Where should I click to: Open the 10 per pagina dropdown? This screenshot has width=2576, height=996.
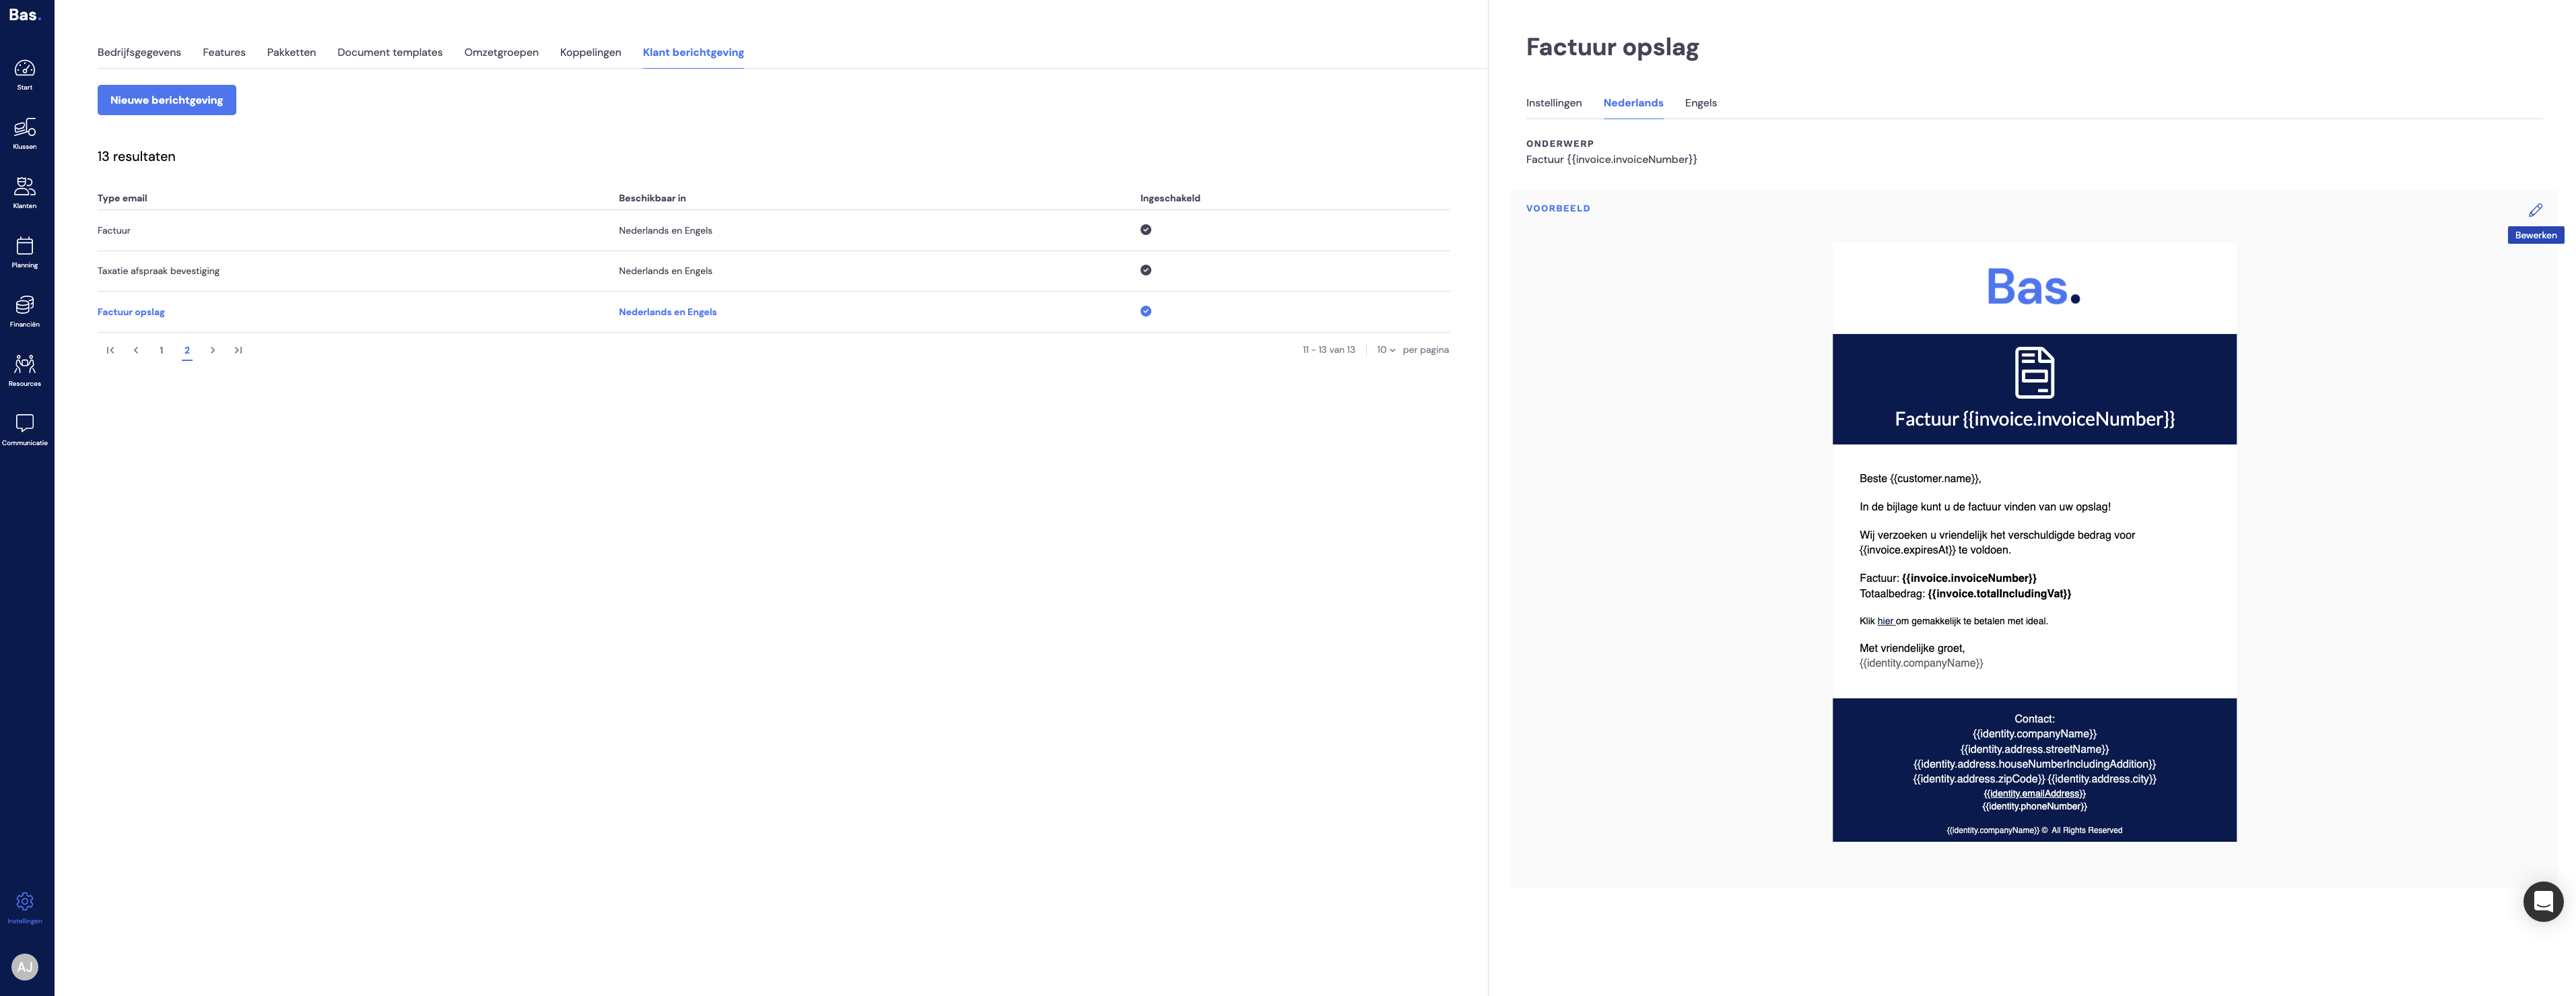point(1386,350)
